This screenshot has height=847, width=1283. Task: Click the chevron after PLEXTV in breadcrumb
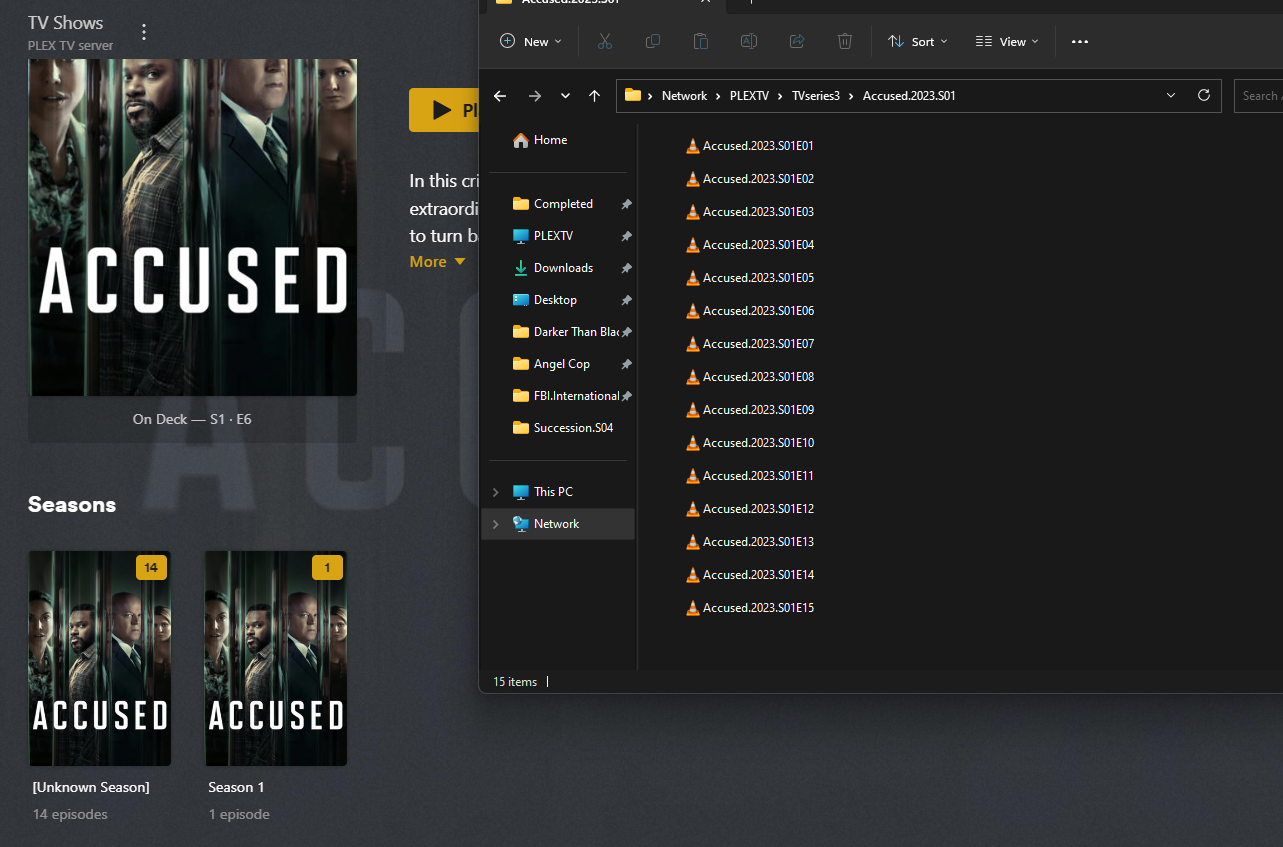click(x=781, y=96)
